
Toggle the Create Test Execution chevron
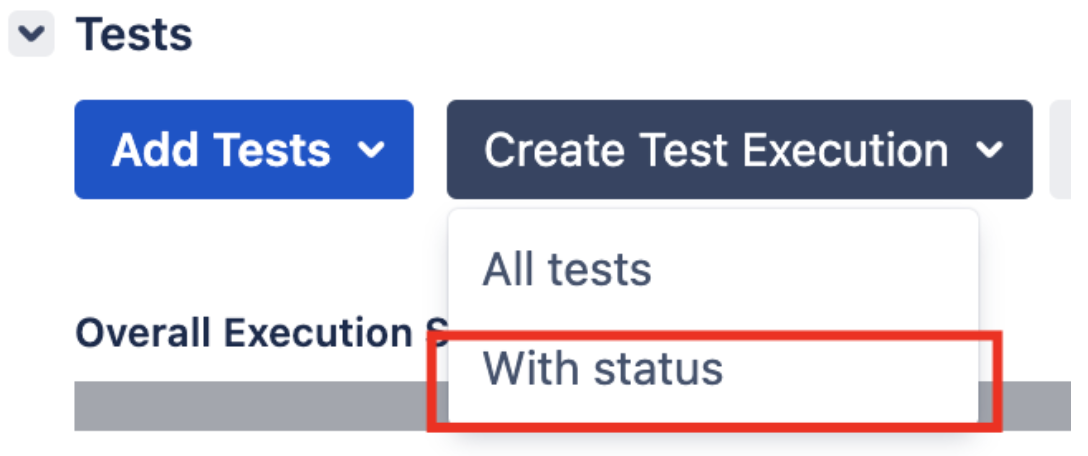(x=989, y=150)
